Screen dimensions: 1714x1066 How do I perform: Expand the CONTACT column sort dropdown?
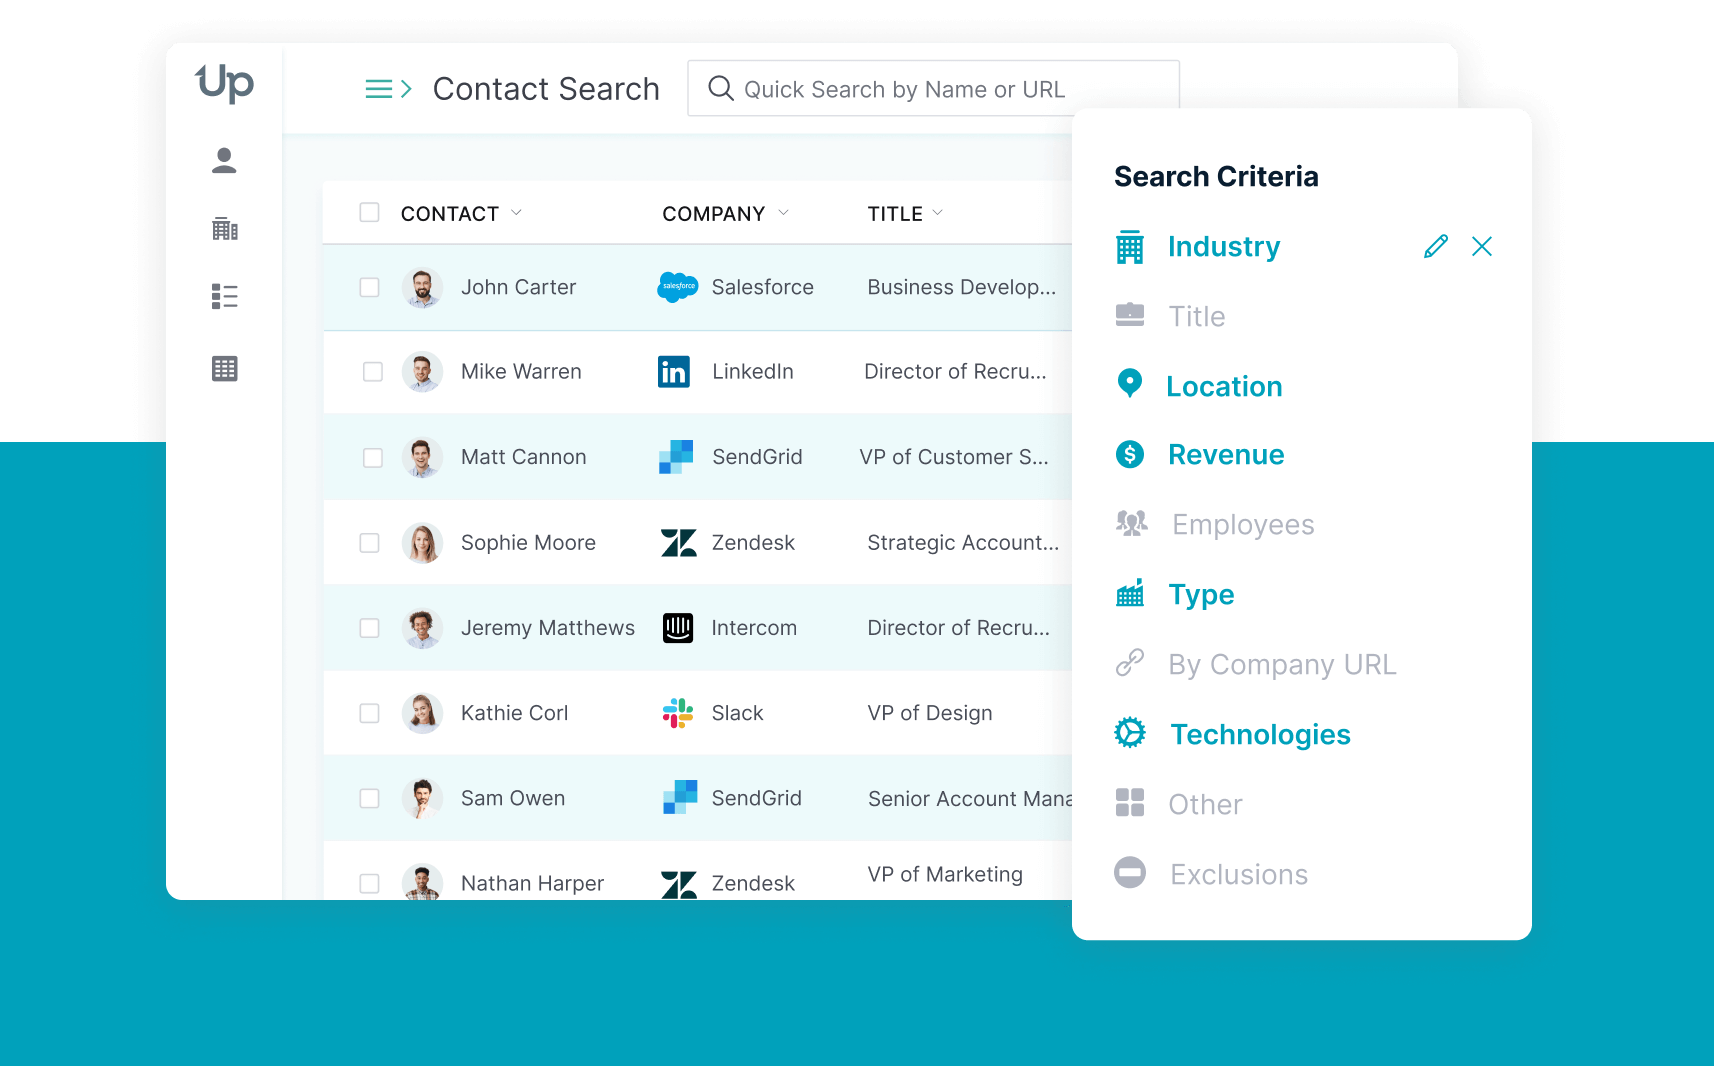point(517,213)
